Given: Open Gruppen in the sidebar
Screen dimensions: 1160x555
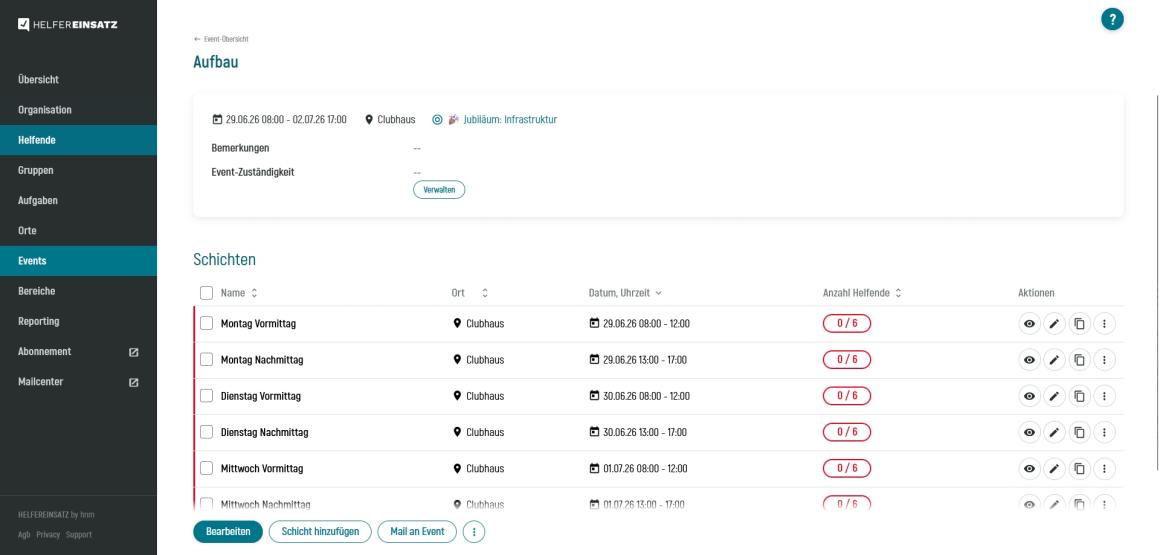Looking at the screenshot, I should (34, 170).
